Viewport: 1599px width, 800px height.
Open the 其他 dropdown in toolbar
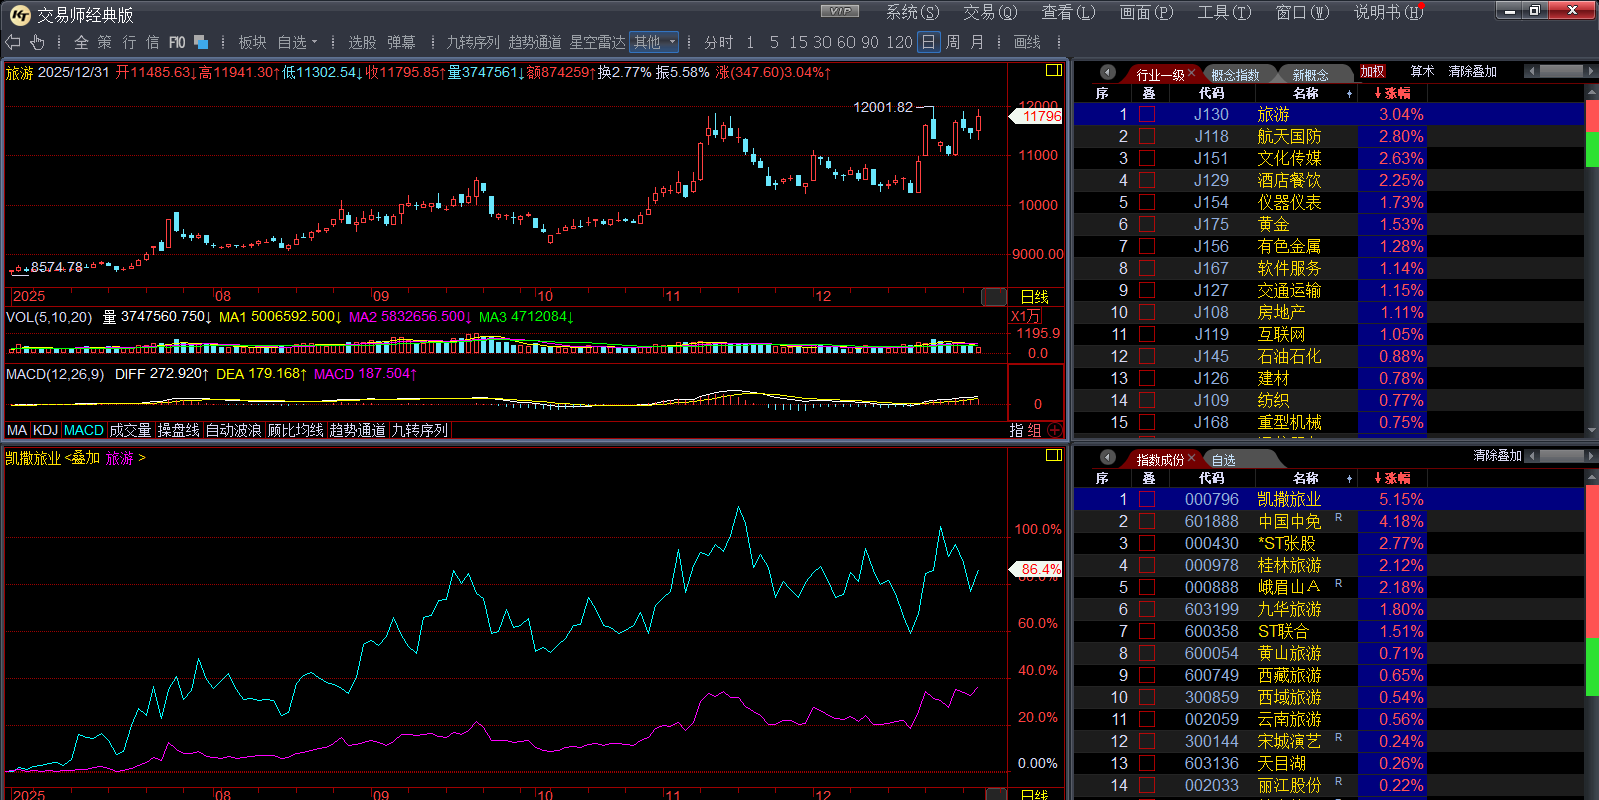click(x=654, y=42)
